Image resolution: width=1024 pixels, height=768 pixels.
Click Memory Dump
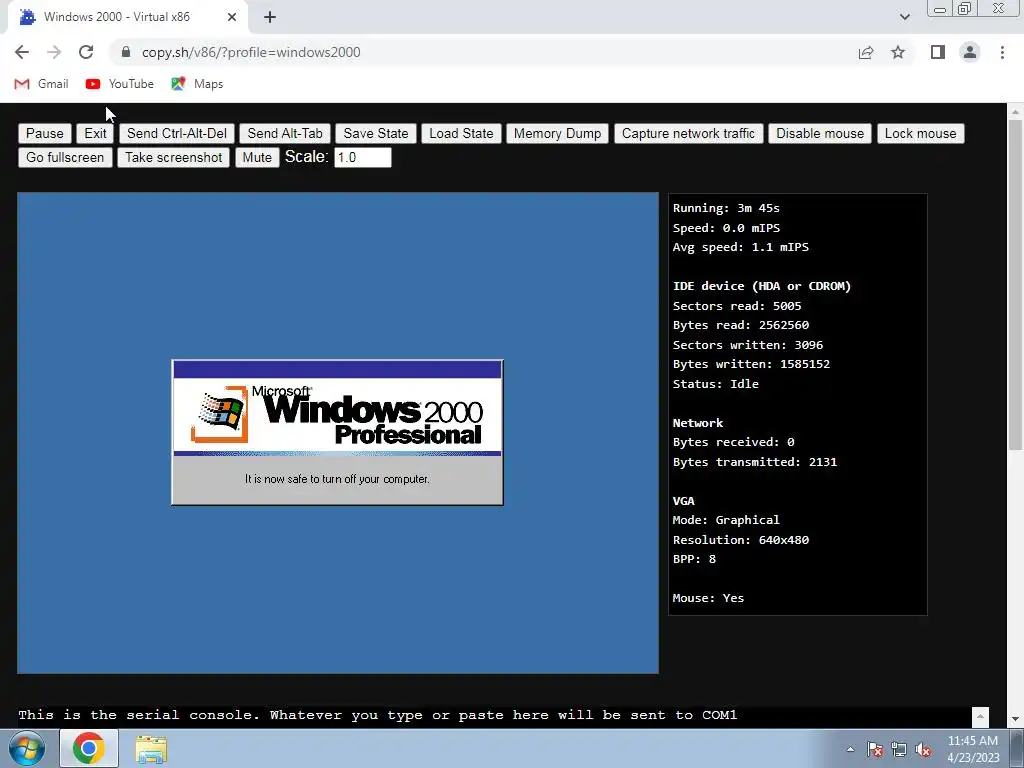(557, 133)
